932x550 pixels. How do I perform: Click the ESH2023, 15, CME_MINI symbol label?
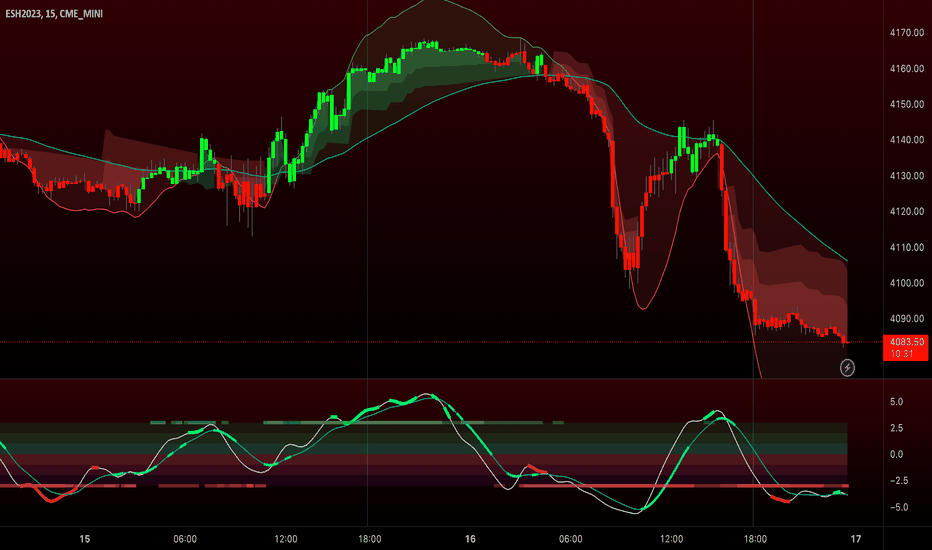(54, 13)
